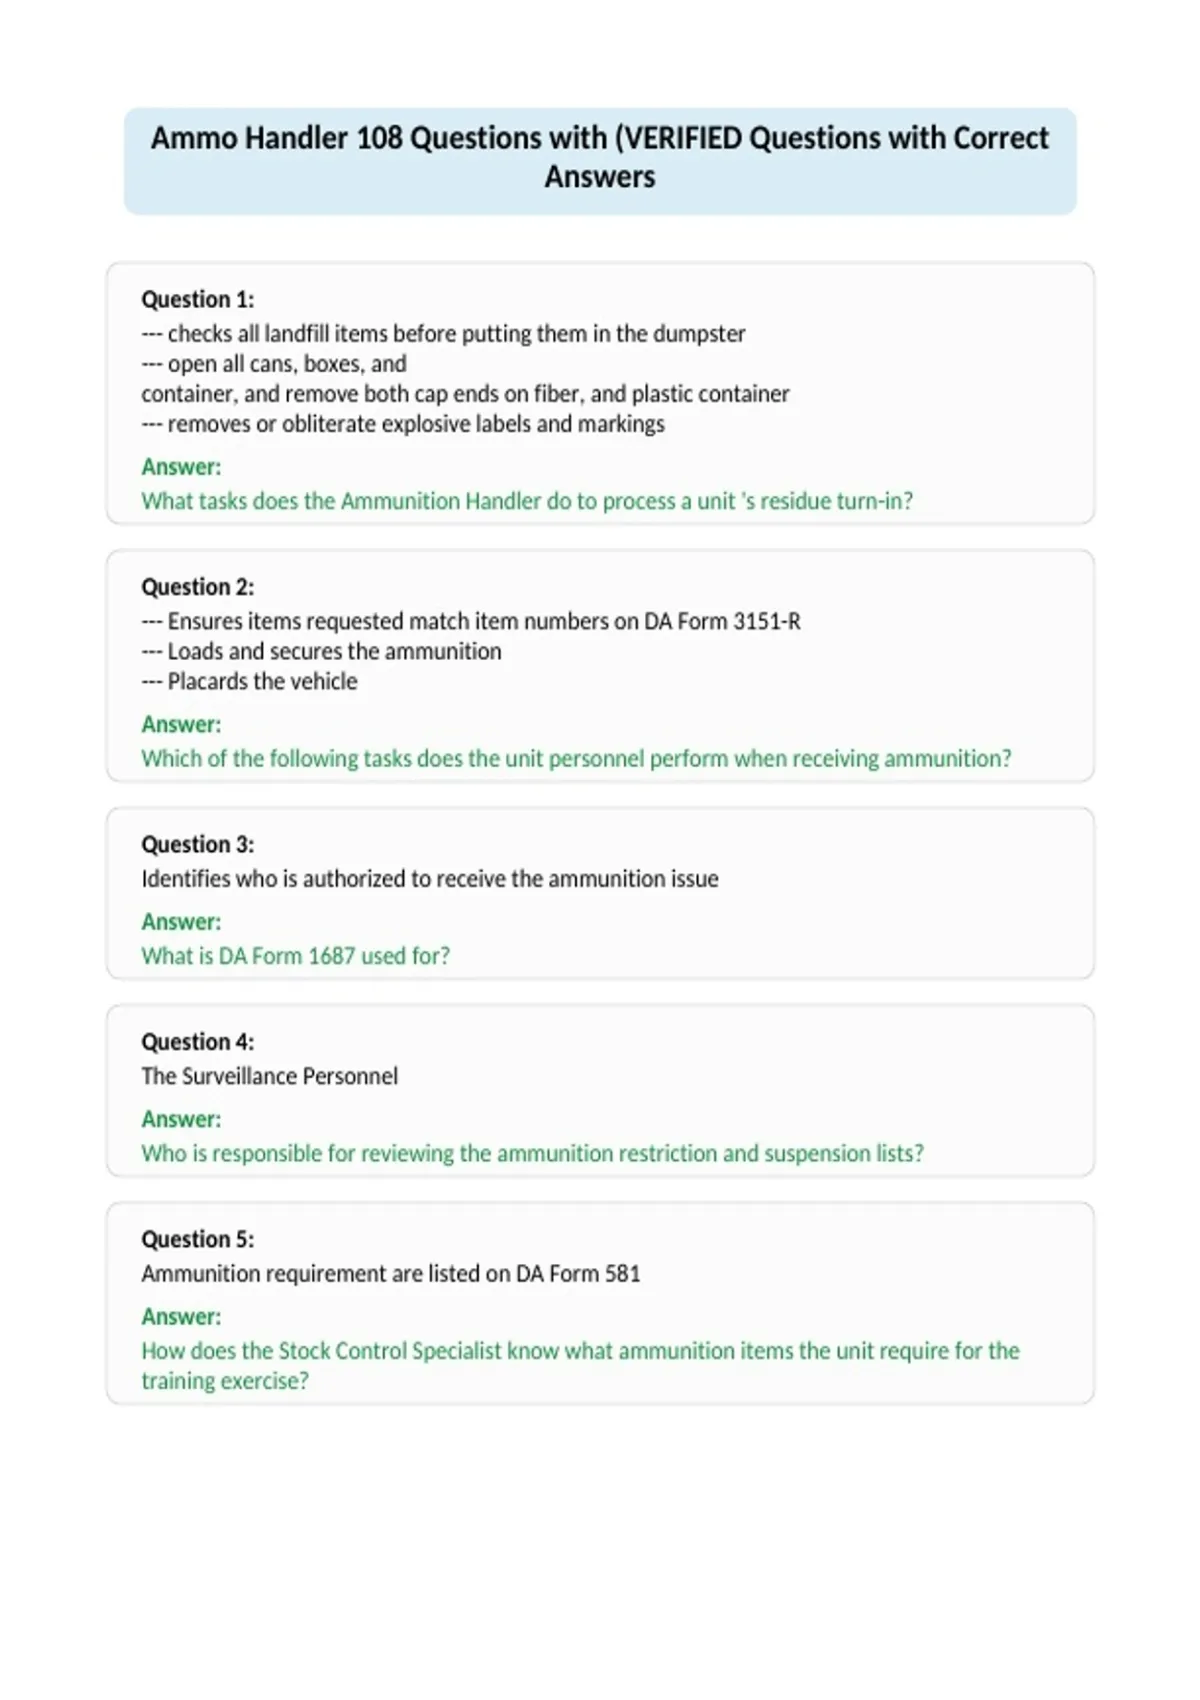Screen dimensions: 1200x1700
Task: Click the Question 1 answer about residue turn-in
Action: 527,501
